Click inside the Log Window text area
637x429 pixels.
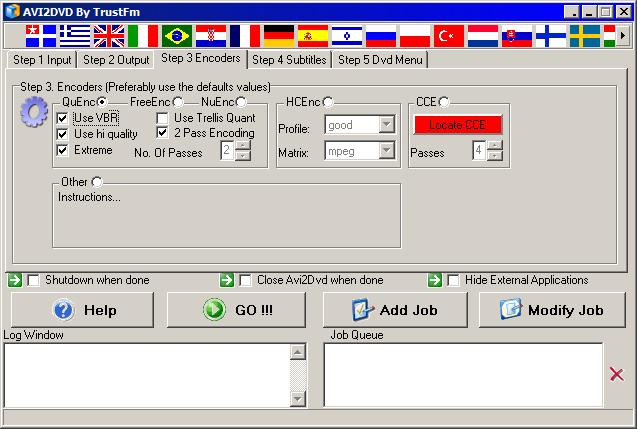coord(147,375)
